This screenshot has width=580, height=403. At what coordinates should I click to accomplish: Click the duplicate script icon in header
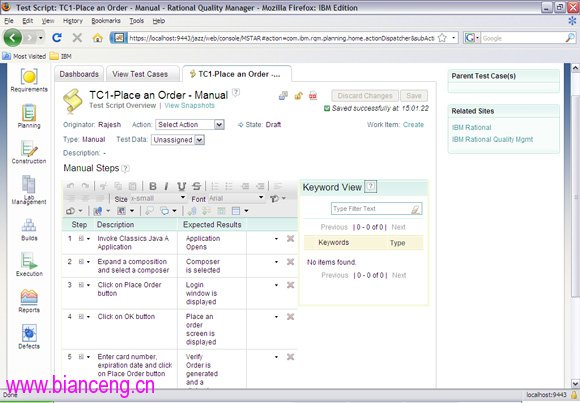pyautogui.click(x=283, y=96)
